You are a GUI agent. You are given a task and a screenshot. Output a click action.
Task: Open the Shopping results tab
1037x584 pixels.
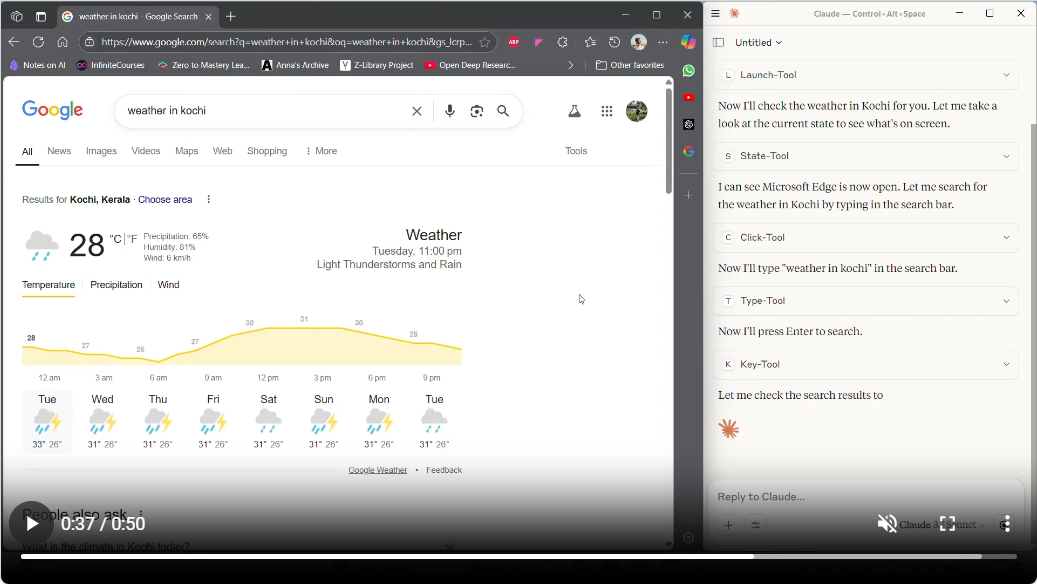pyautogui.click(x=267, y=151)
